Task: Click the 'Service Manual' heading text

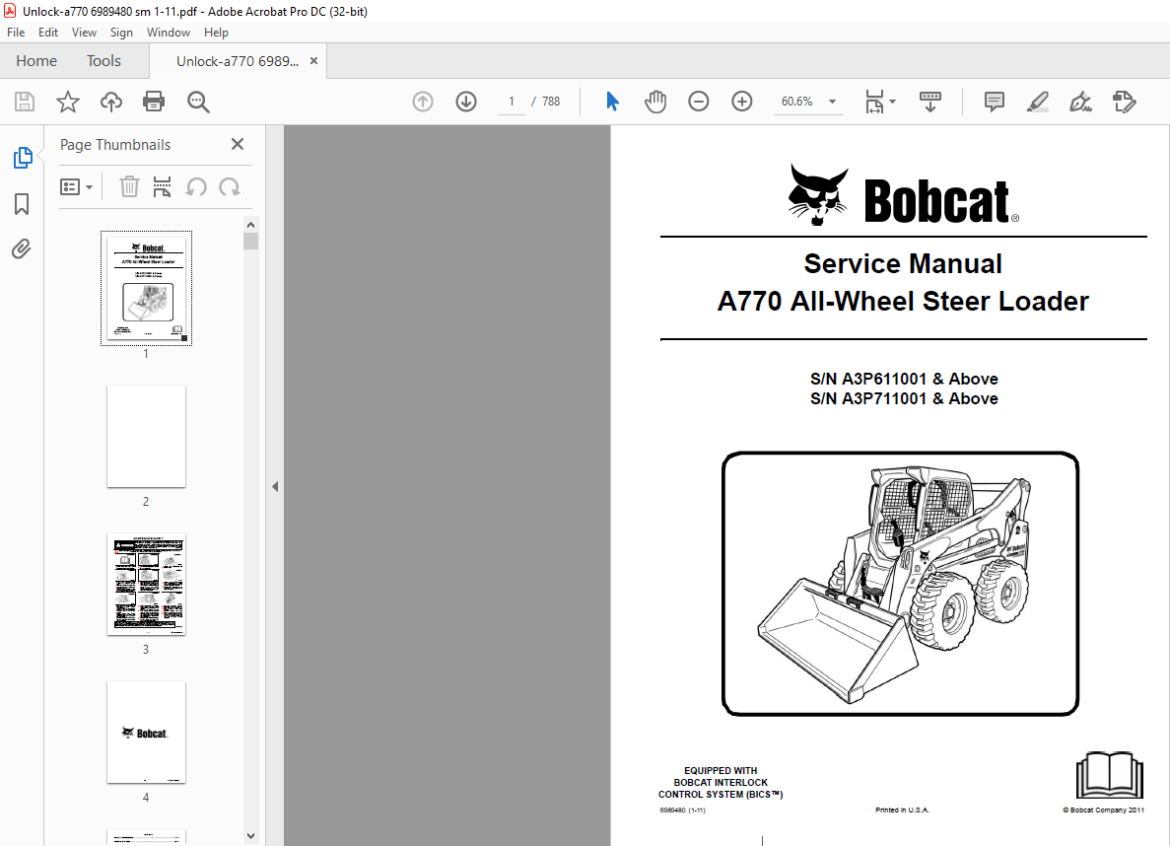Action: coord(903,264)
